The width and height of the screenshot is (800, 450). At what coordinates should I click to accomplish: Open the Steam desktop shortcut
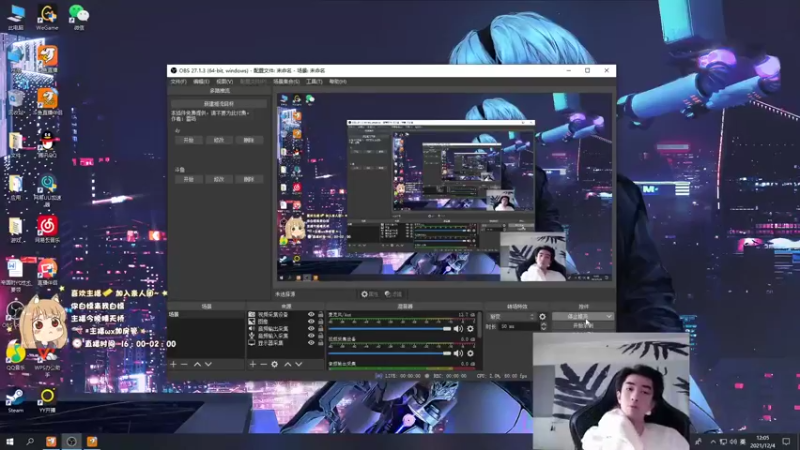[15, 401]
